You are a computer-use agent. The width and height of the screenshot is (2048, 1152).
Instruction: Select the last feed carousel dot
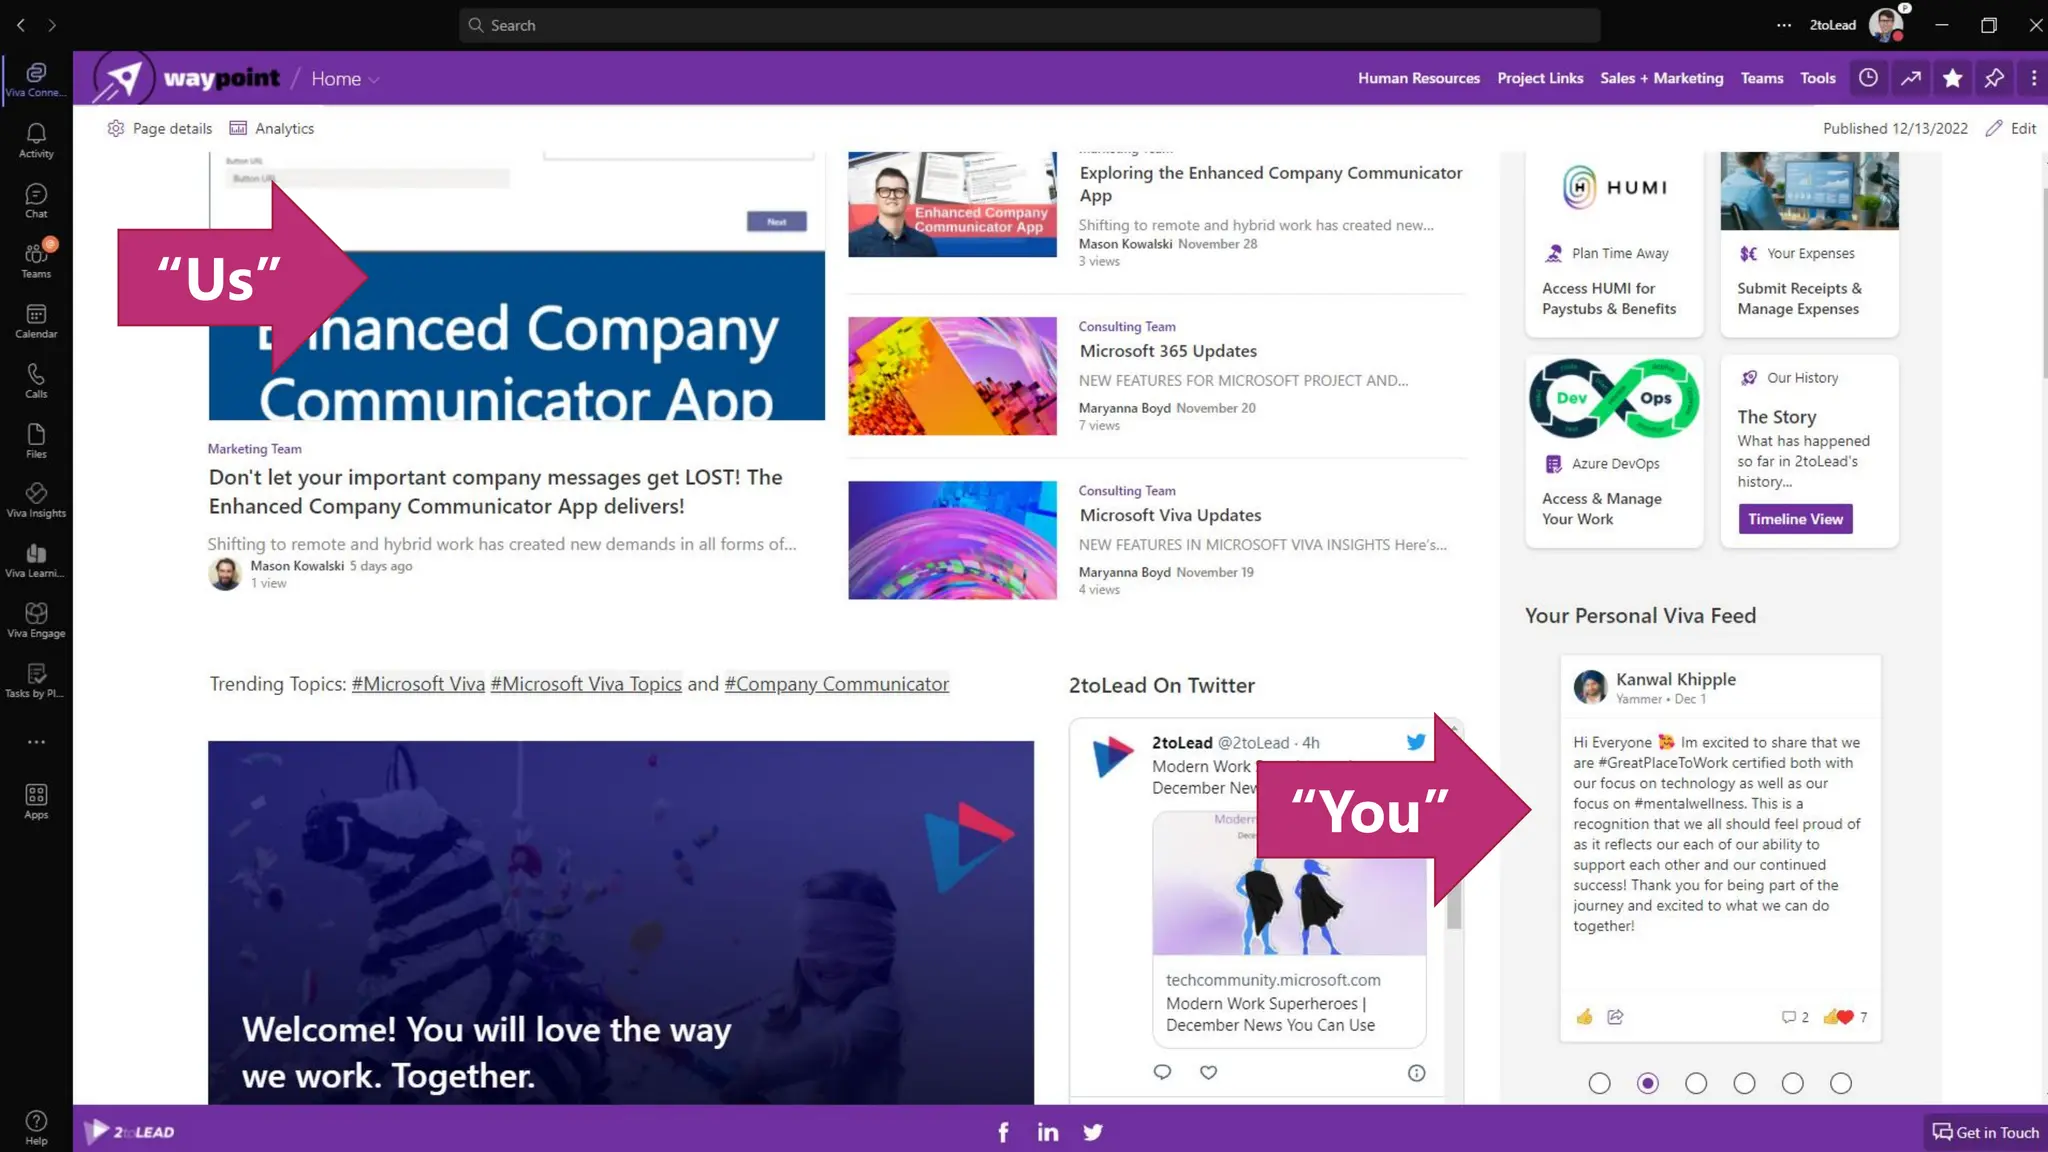click(x=1841, y=1083)
